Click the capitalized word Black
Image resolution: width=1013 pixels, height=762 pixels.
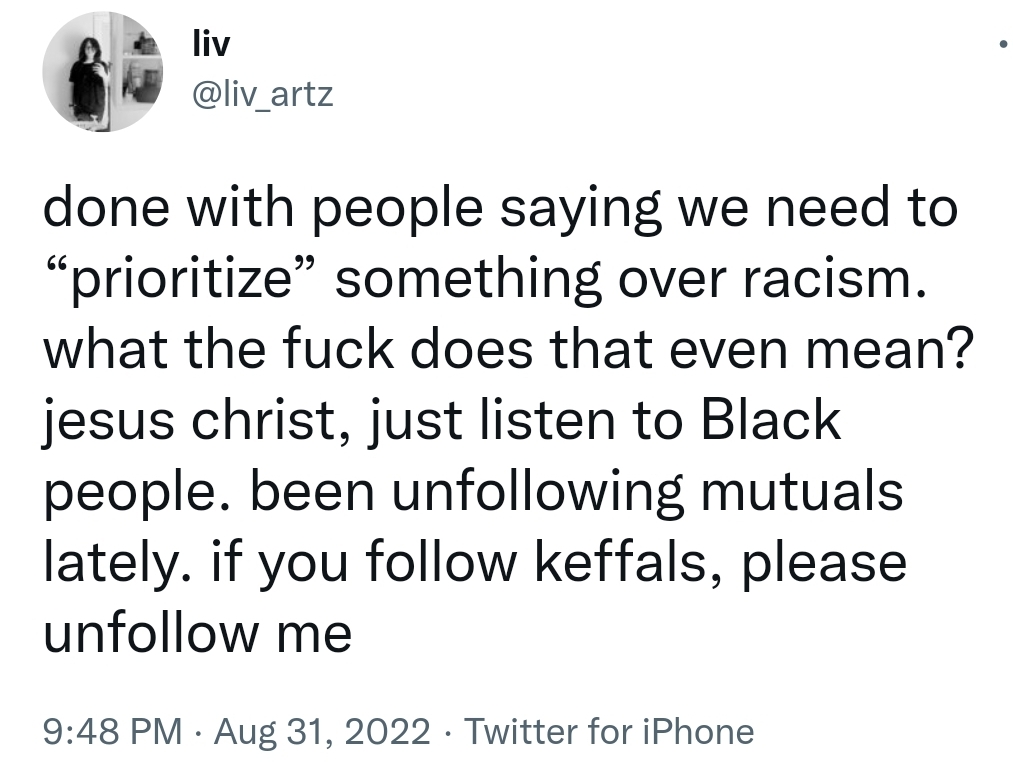(x=771, y=420)
